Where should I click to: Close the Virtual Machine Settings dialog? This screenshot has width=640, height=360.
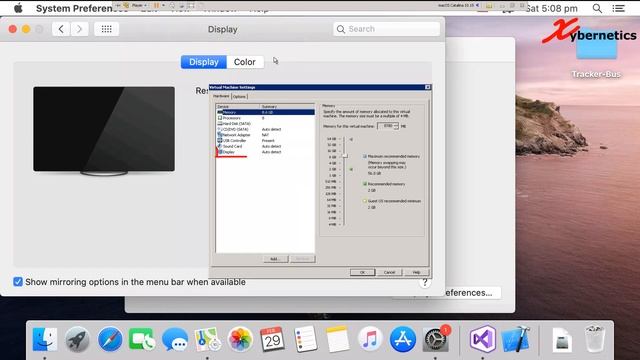pos(427,87)
